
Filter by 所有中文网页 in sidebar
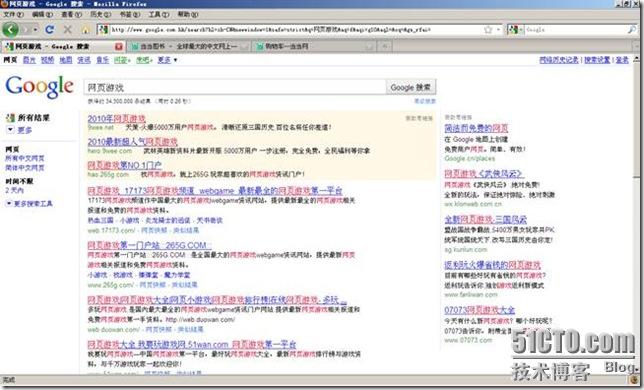[25, 158]
